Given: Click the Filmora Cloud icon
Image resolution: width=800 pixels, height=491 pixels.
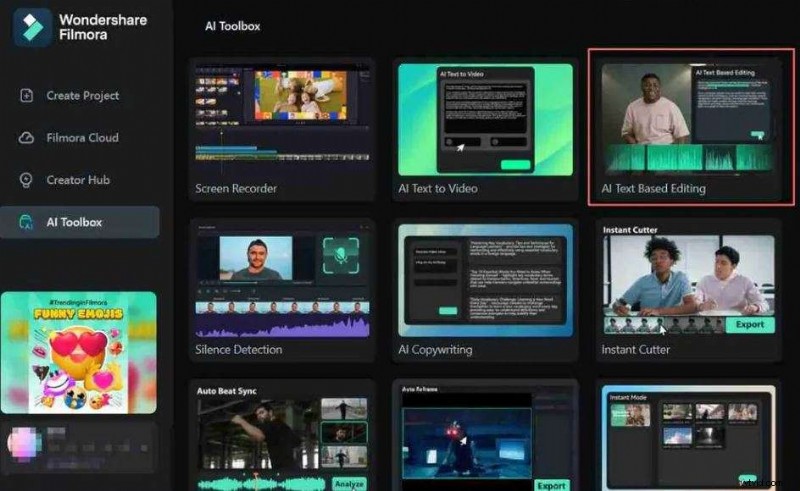Looking at the screenshot, I should (x=27, y=138).
